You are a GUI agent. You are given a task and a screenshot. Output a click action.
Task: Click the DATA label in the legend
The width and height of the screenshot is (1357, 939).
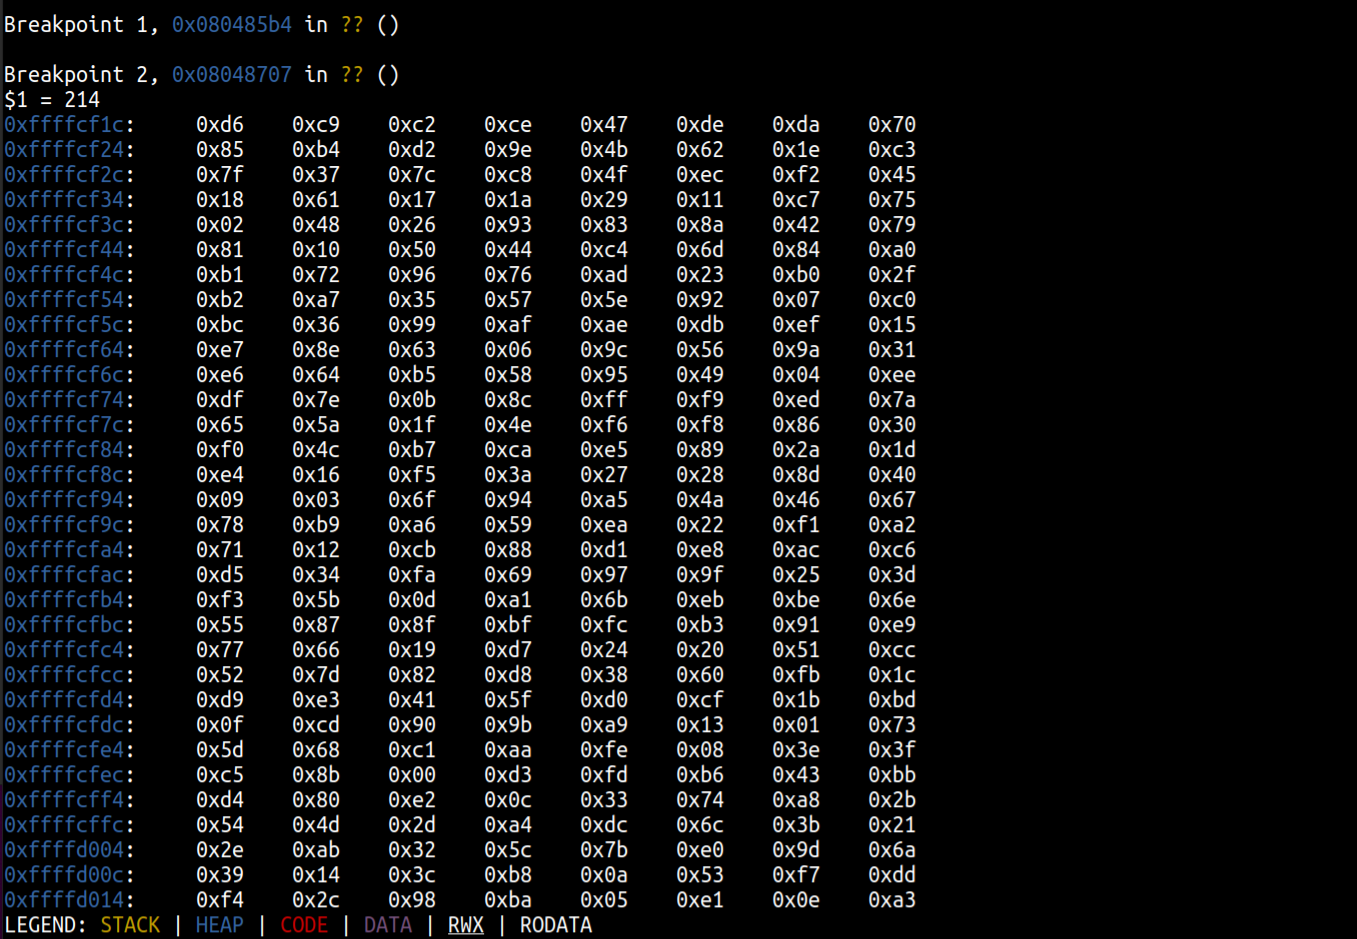click(387, 925)
